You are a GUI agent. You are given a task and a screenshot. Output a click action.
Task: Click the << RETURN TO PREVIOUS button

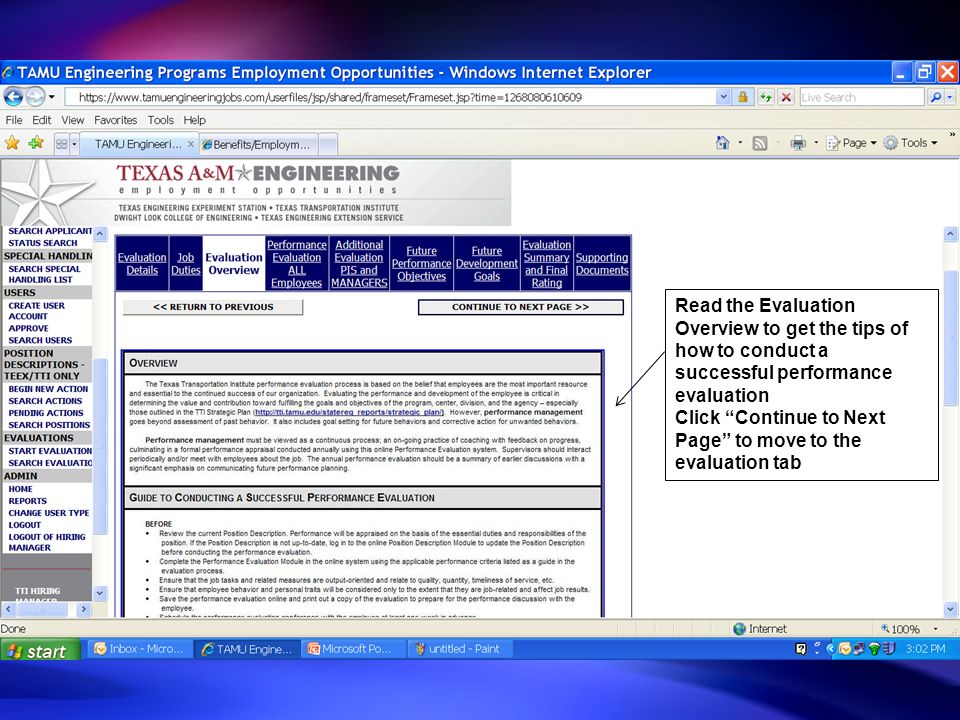pyautogui.click(x=213, y=307)
